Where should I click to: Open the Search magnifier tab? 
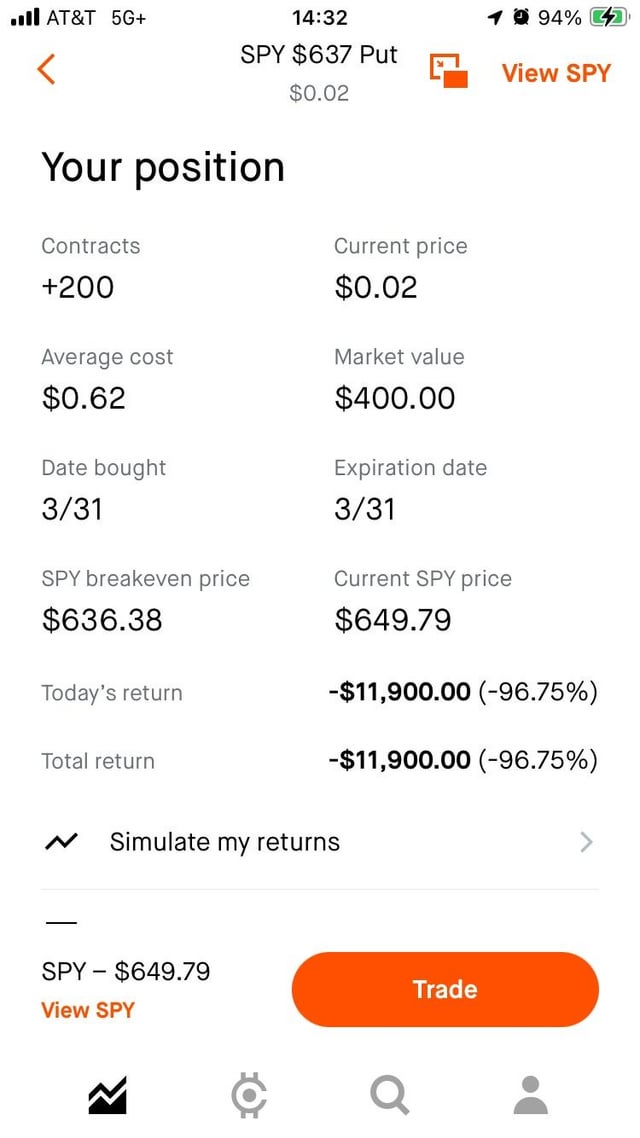(x=389, y=1094)
